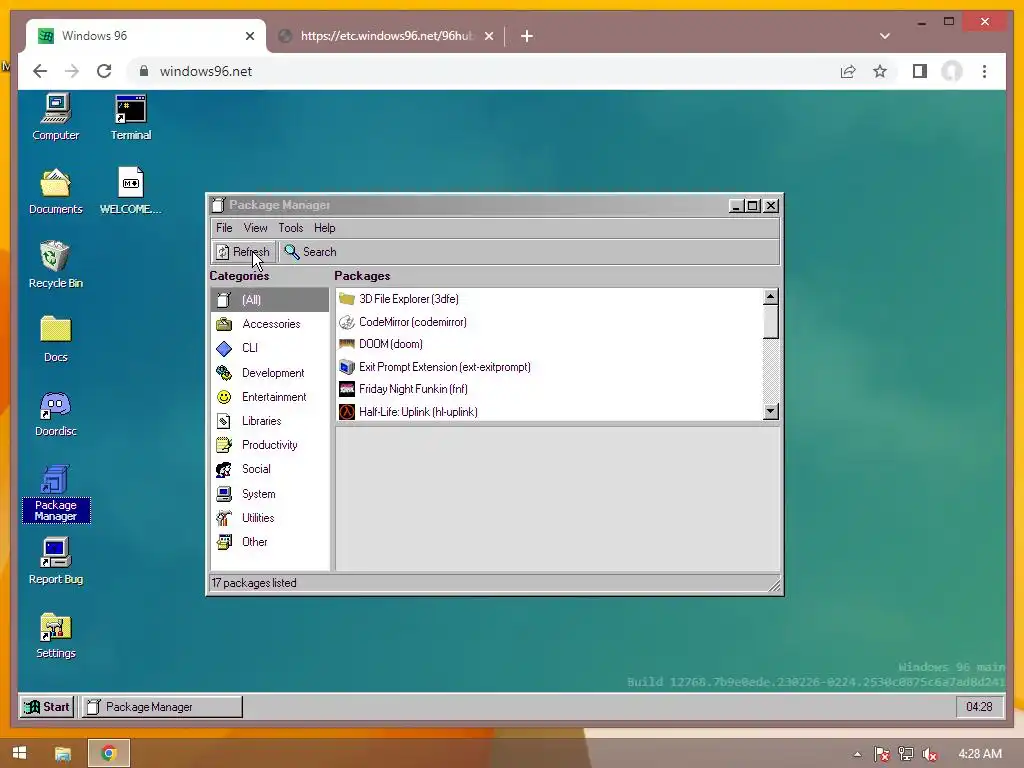Select the Friday Night Funkin (fnf) package
The height and width of the screenshot is (768, 1024).
[x=549, y=389]
